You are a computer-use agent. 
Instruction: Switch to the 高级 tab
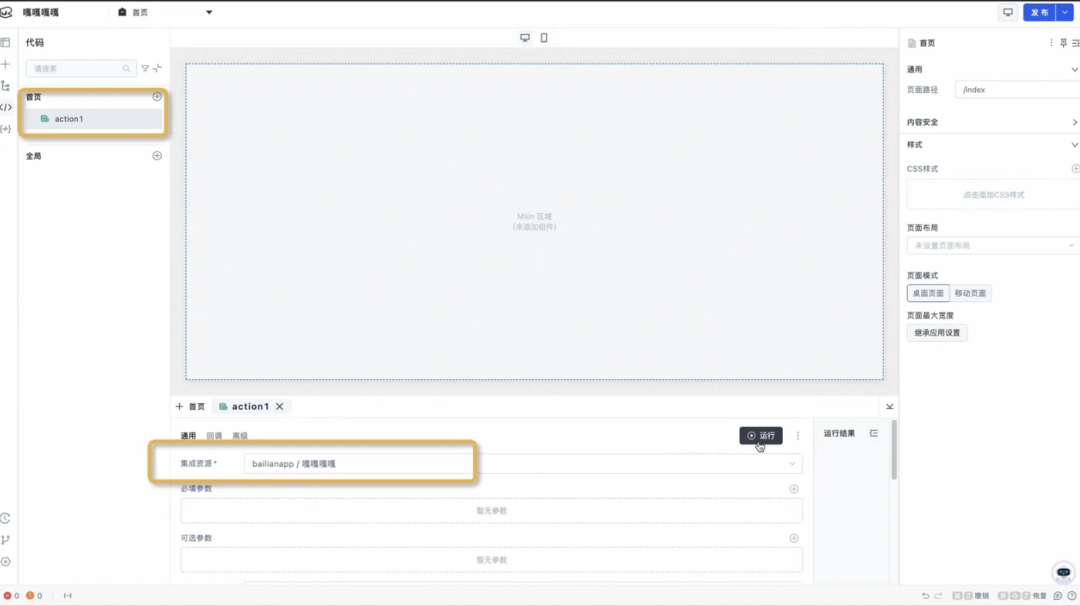point(240,436)
